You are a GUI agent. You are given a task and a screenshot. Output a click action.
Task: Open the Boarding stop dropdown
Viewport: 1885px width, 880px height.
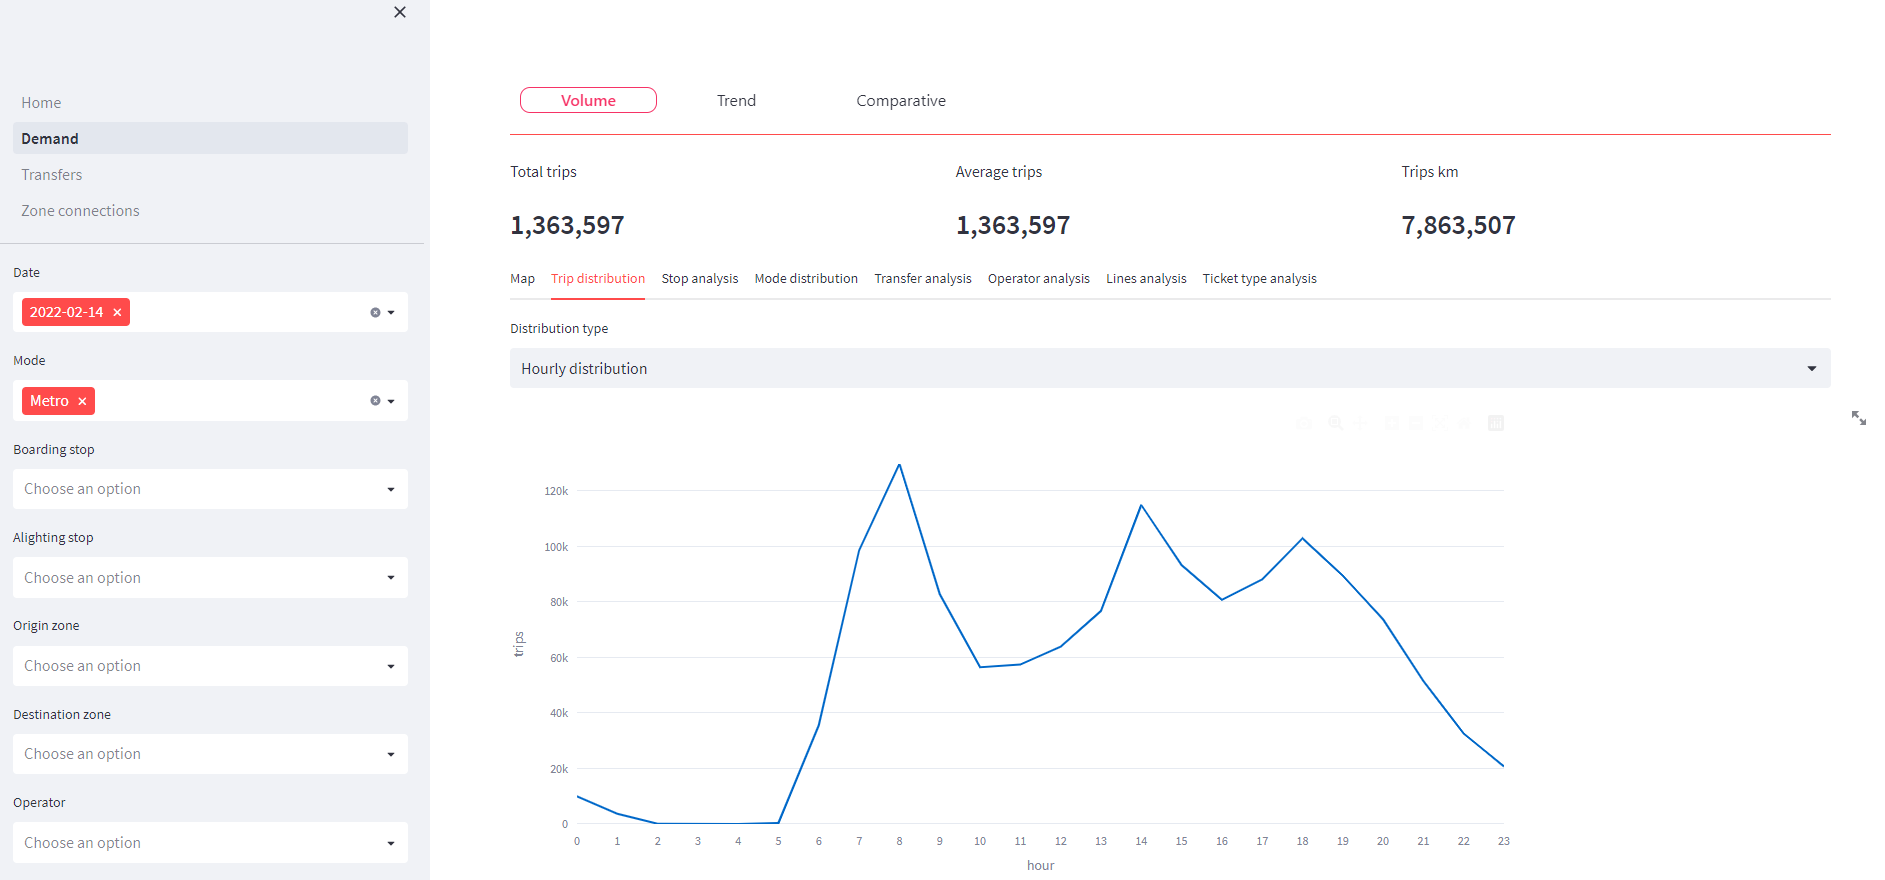[x=210, y=489]
